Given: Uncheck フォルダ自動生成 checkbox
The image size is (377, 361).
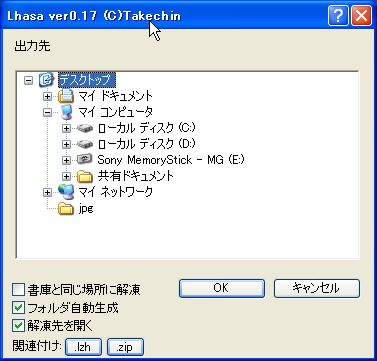Looking at the screenshot, I should click(18, 308).
